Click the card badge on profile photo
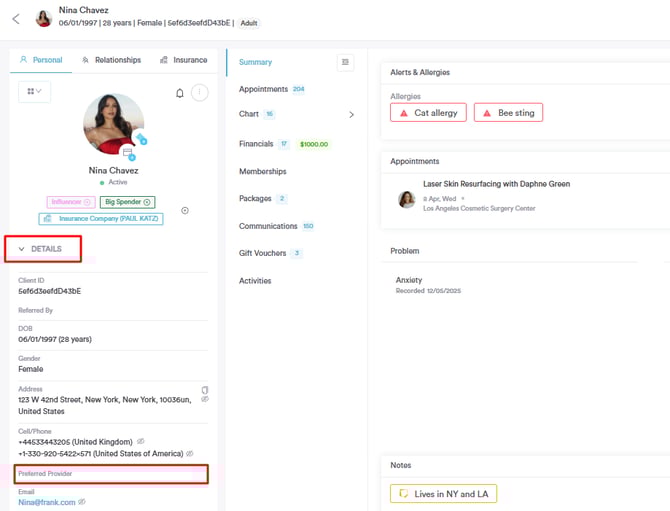 (128, 153)
